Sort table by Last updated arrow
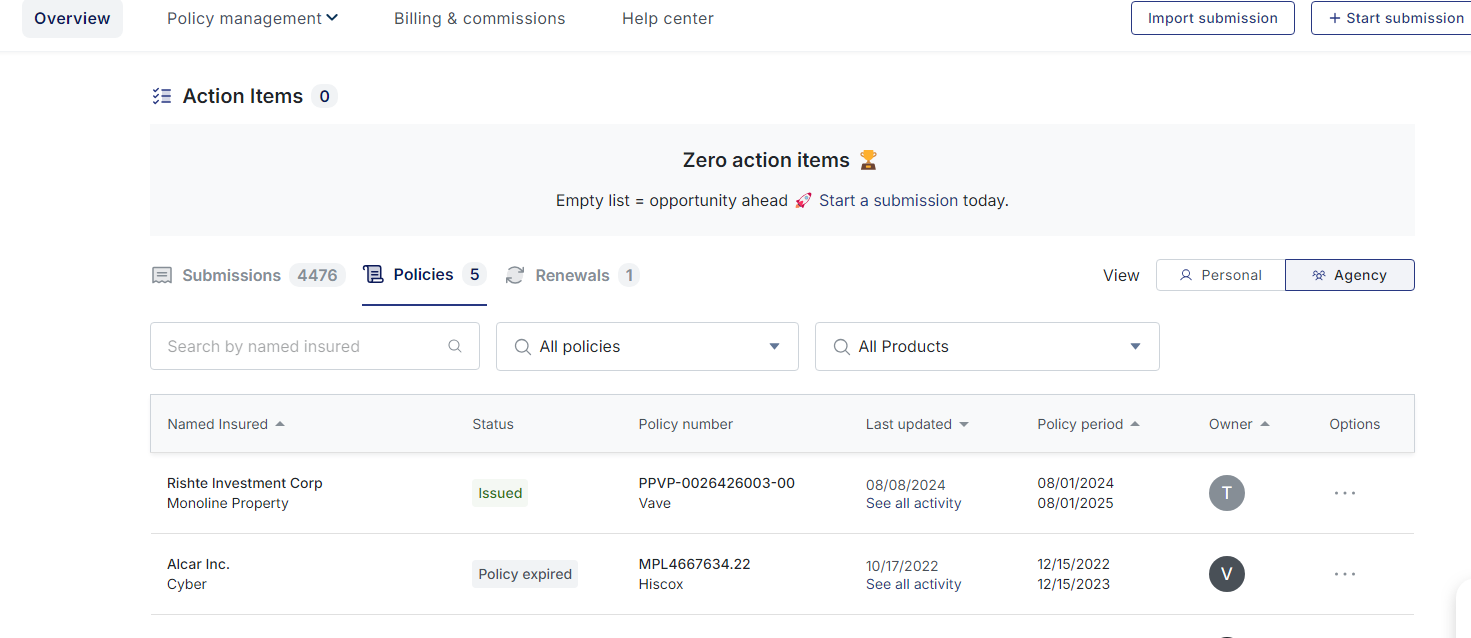Screen dimensions: 1471x638 [x=964, y=424]
